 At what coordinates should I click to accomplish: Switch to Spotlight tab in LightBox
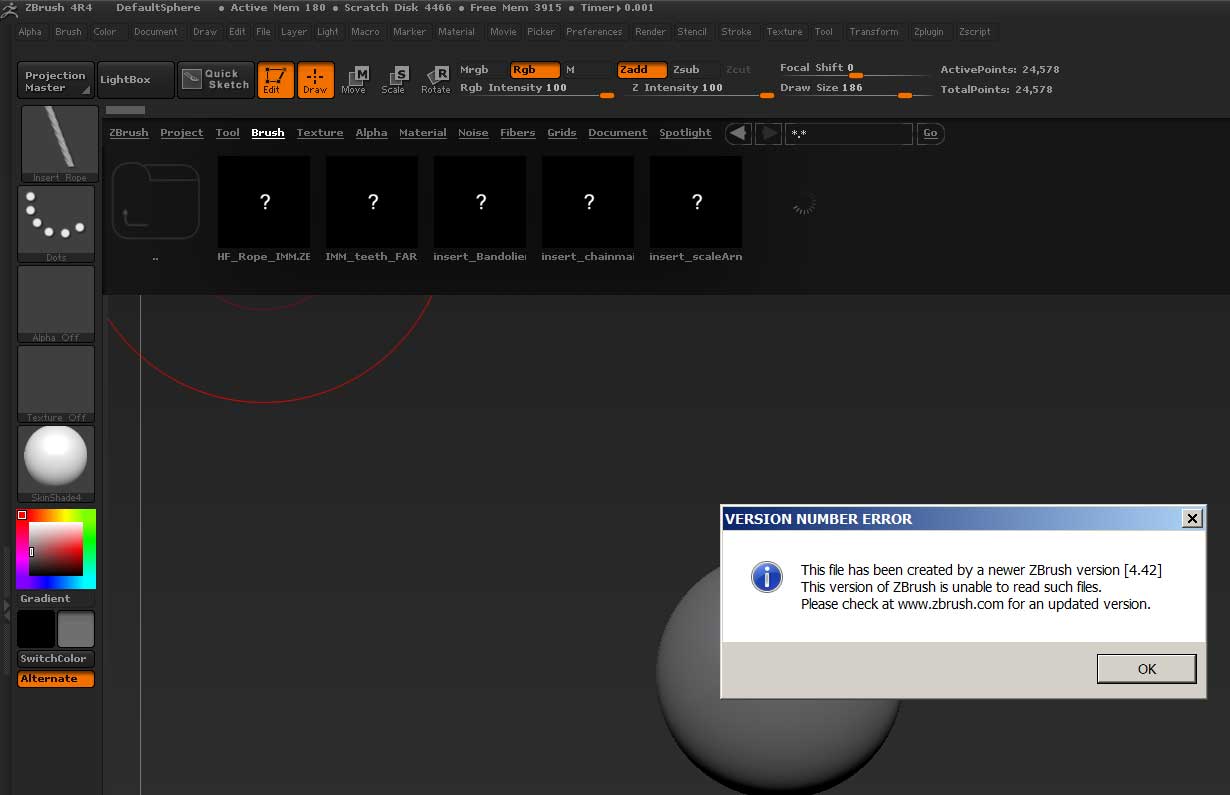tap(686, 133)
